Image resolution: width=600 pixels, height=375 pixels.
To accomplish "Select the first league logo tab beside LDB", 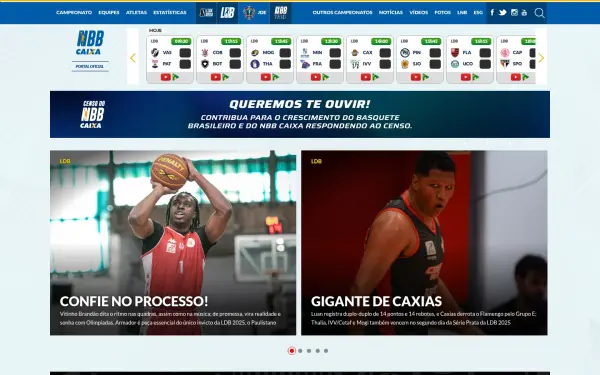I will 206,13.
